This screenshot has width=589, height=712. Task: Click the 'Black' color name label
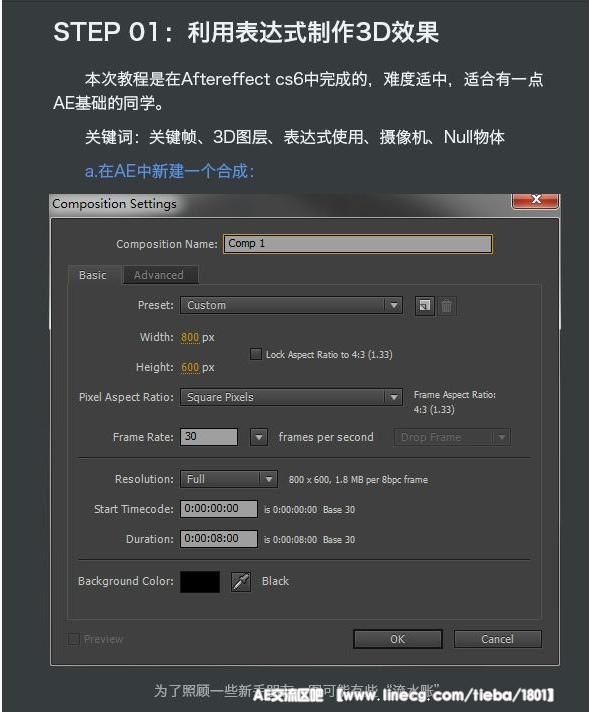pos(275,581)
